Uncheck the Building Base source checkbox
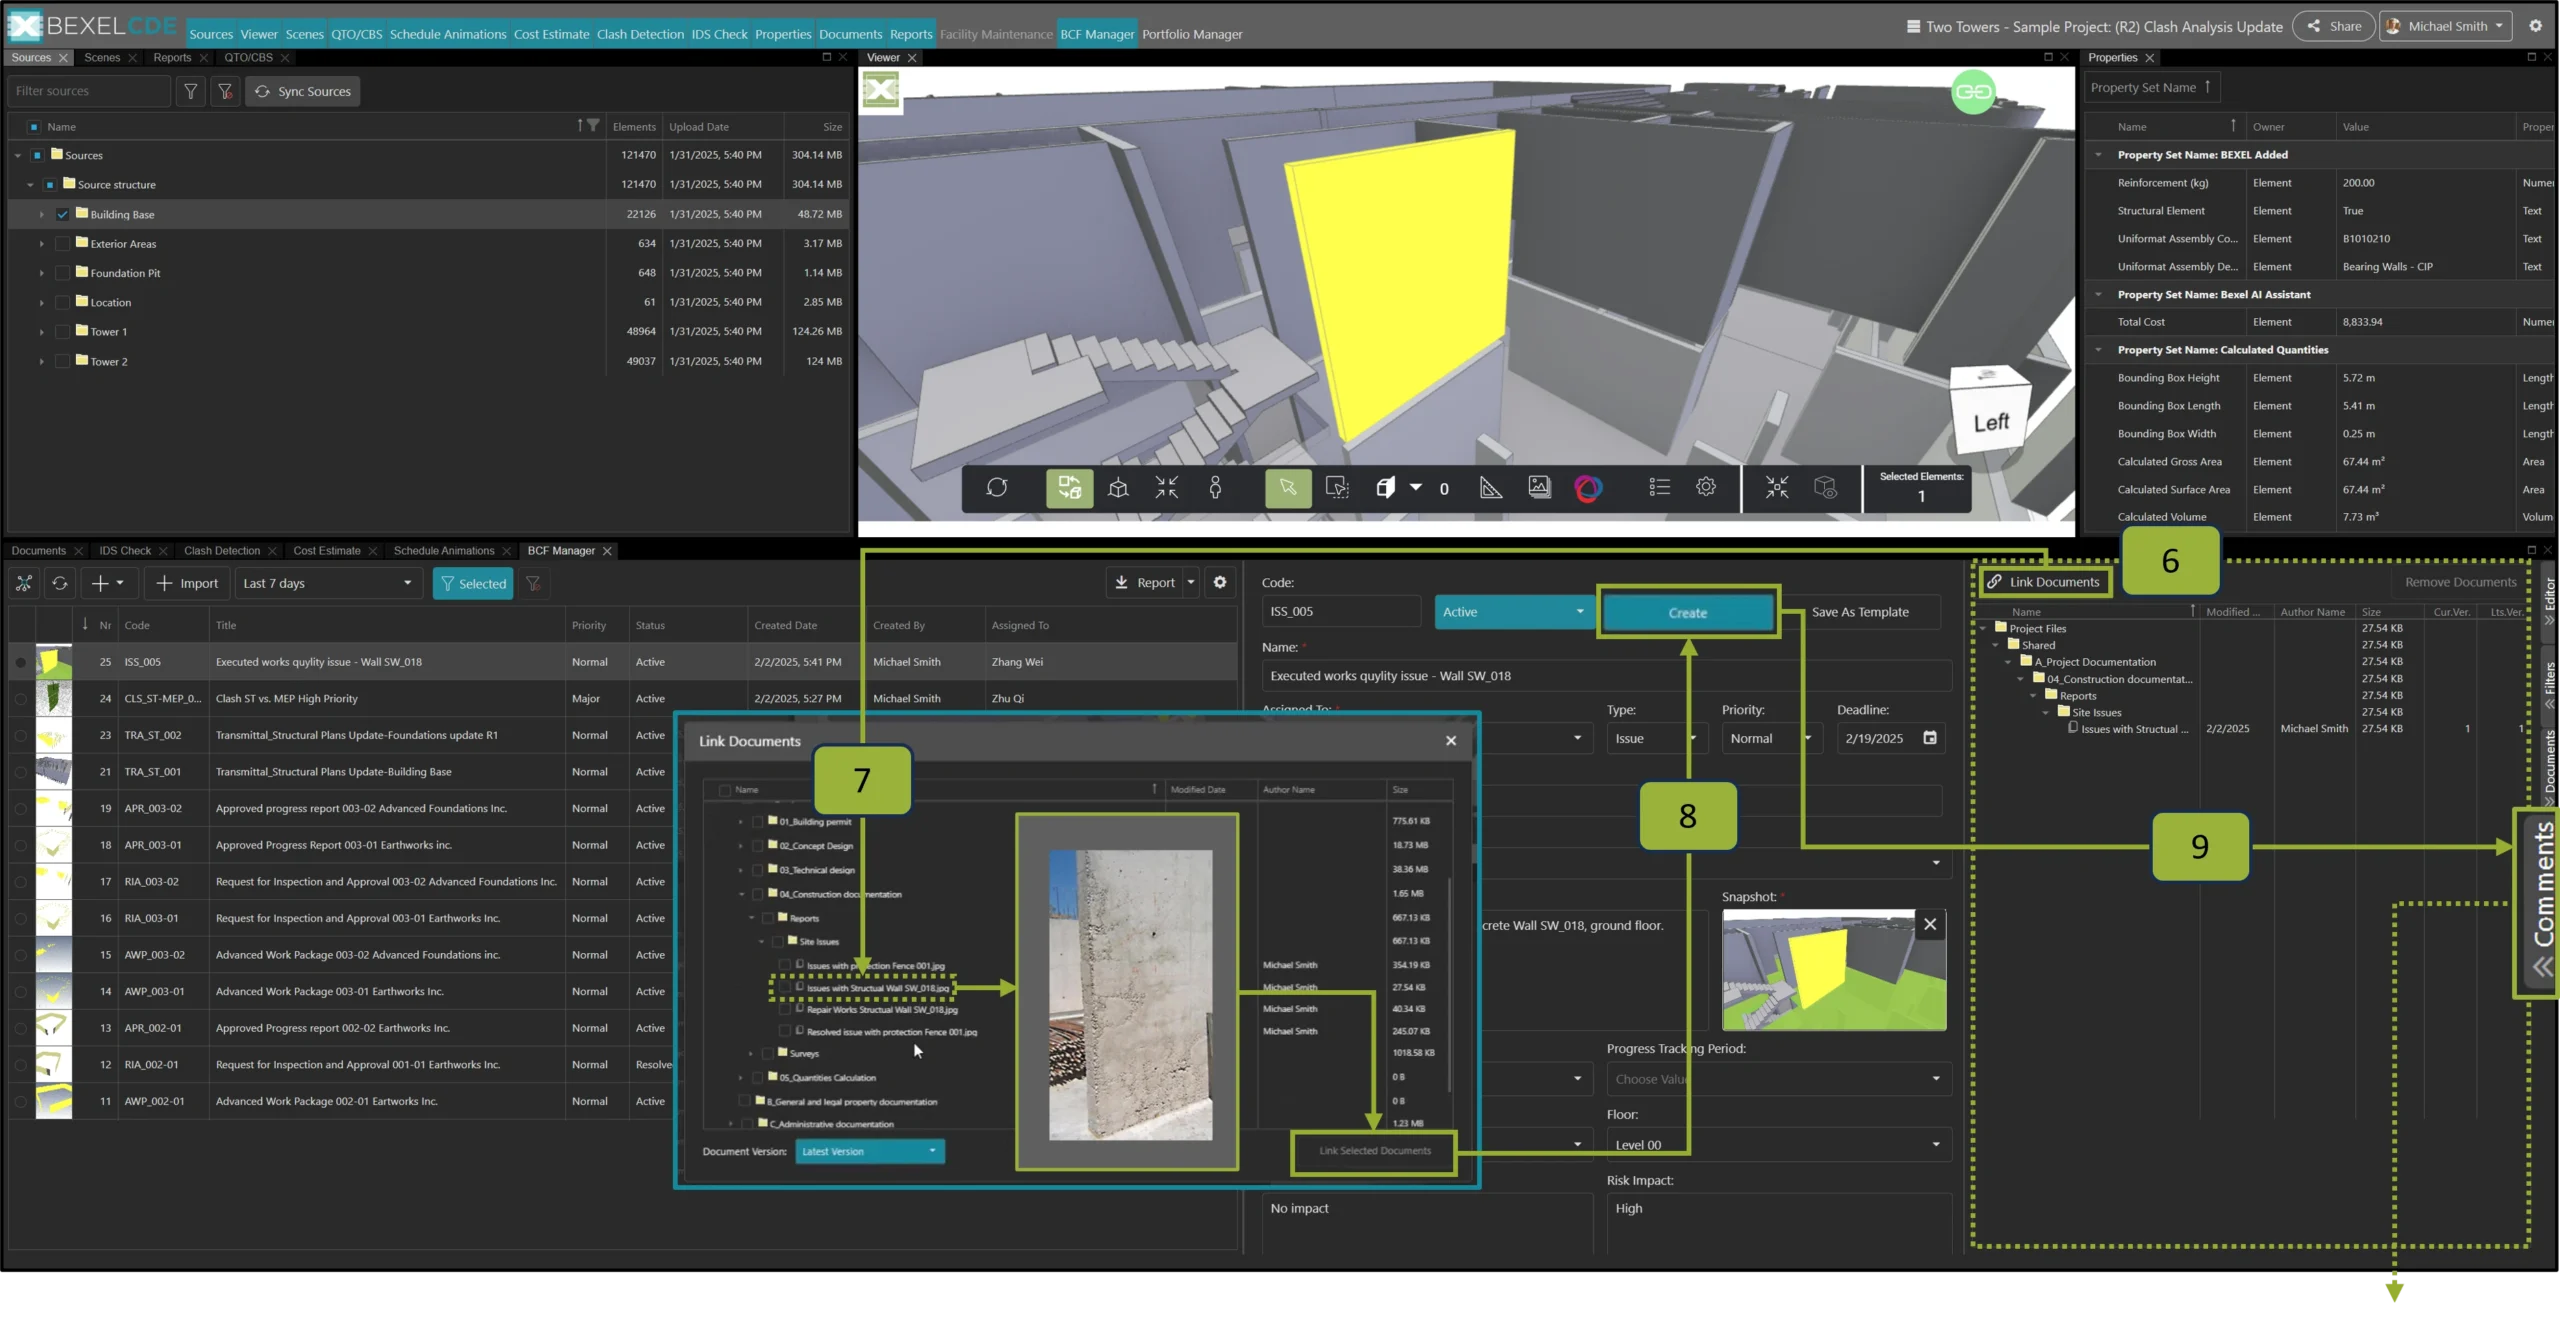Screen dimensions: 2560x1322 [x=63, y=214]
